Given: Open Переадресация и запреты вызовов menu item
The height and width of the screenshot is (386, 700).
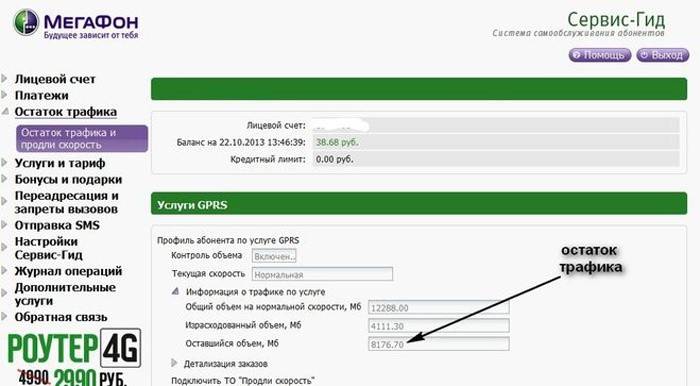Looking at the screenshot, I should (67, 202).
